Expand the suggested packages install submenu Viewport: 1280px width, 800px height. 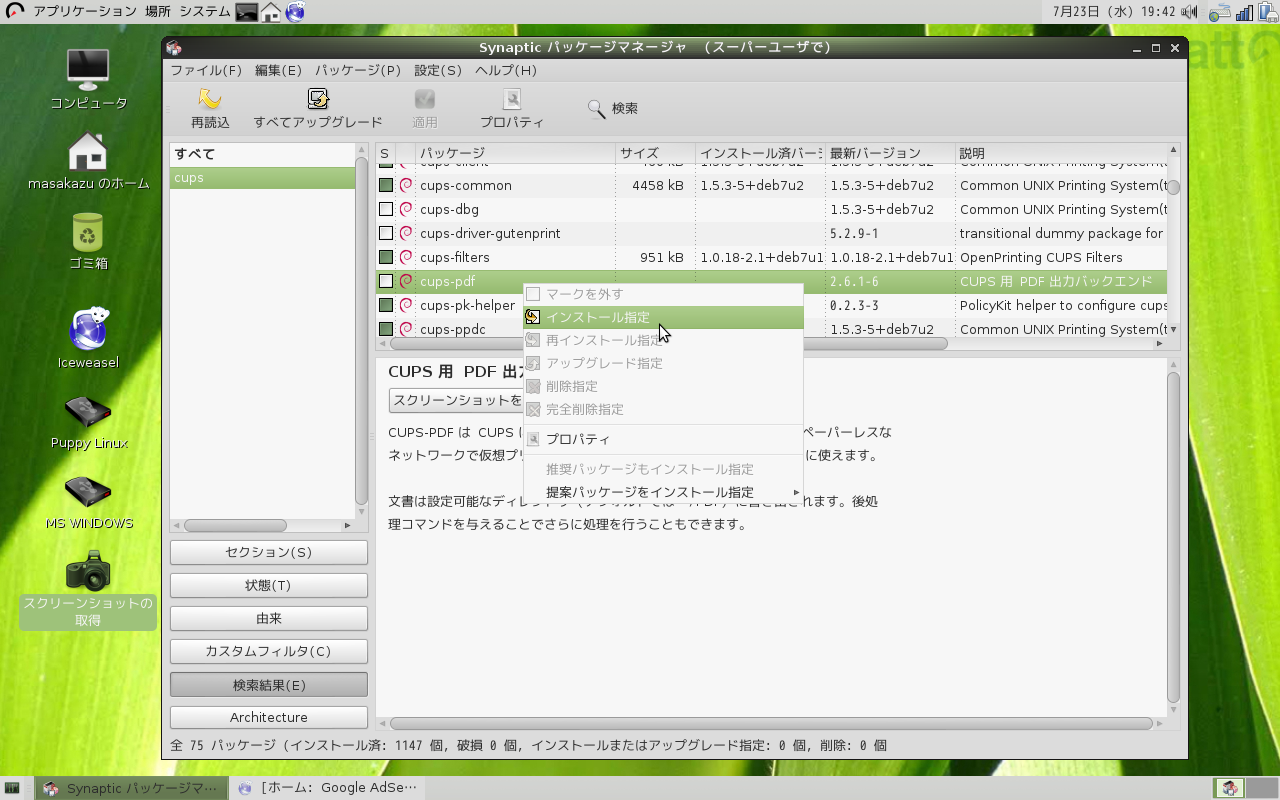663,492
